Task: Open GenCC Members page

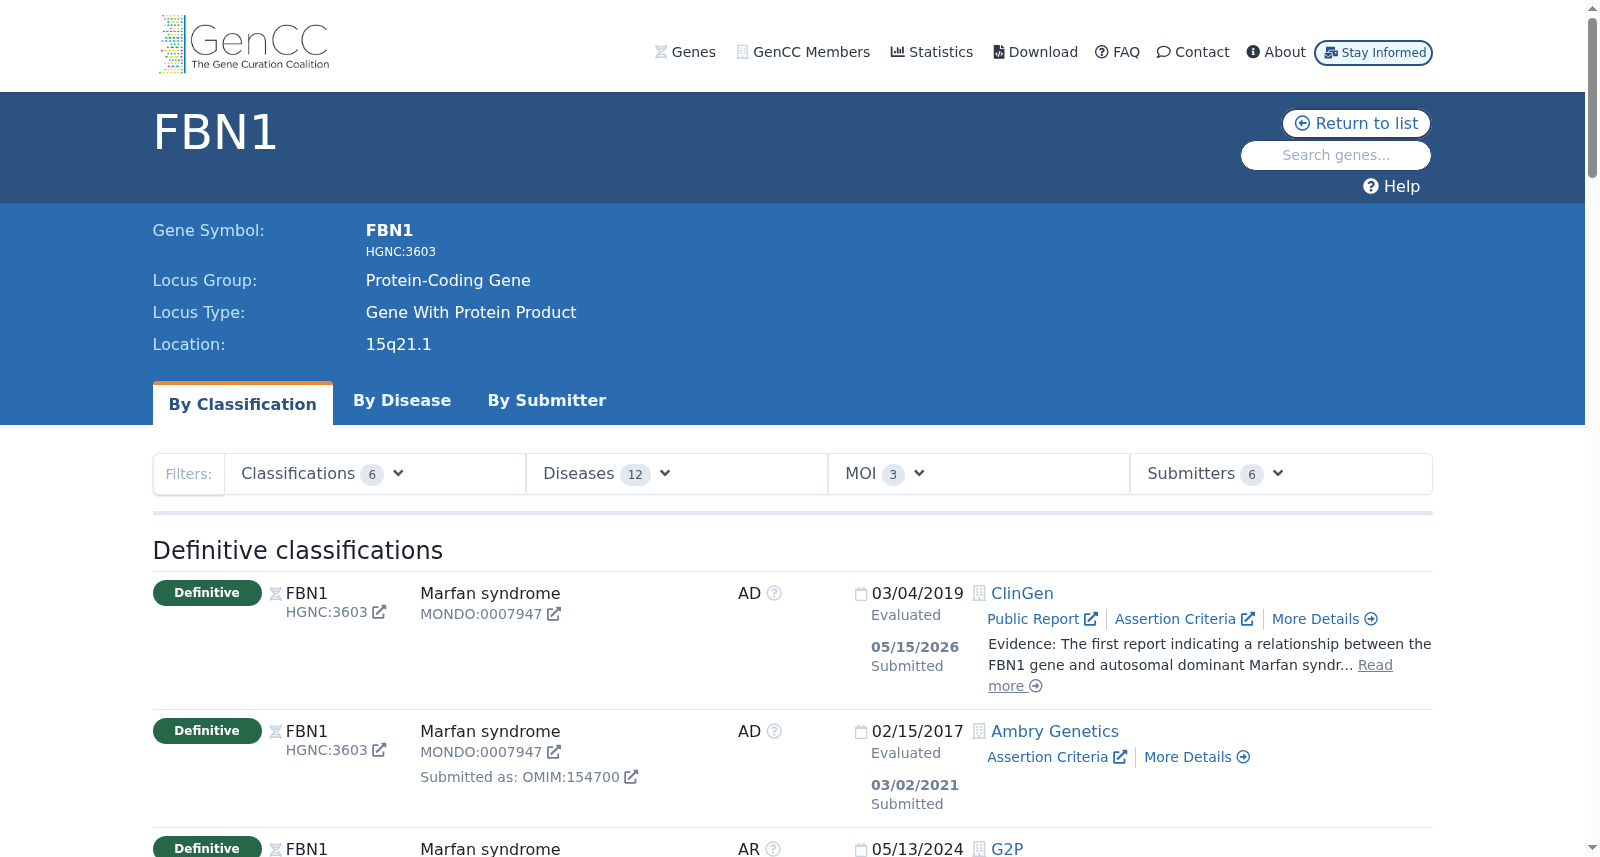Action: [x=803, y=52]
